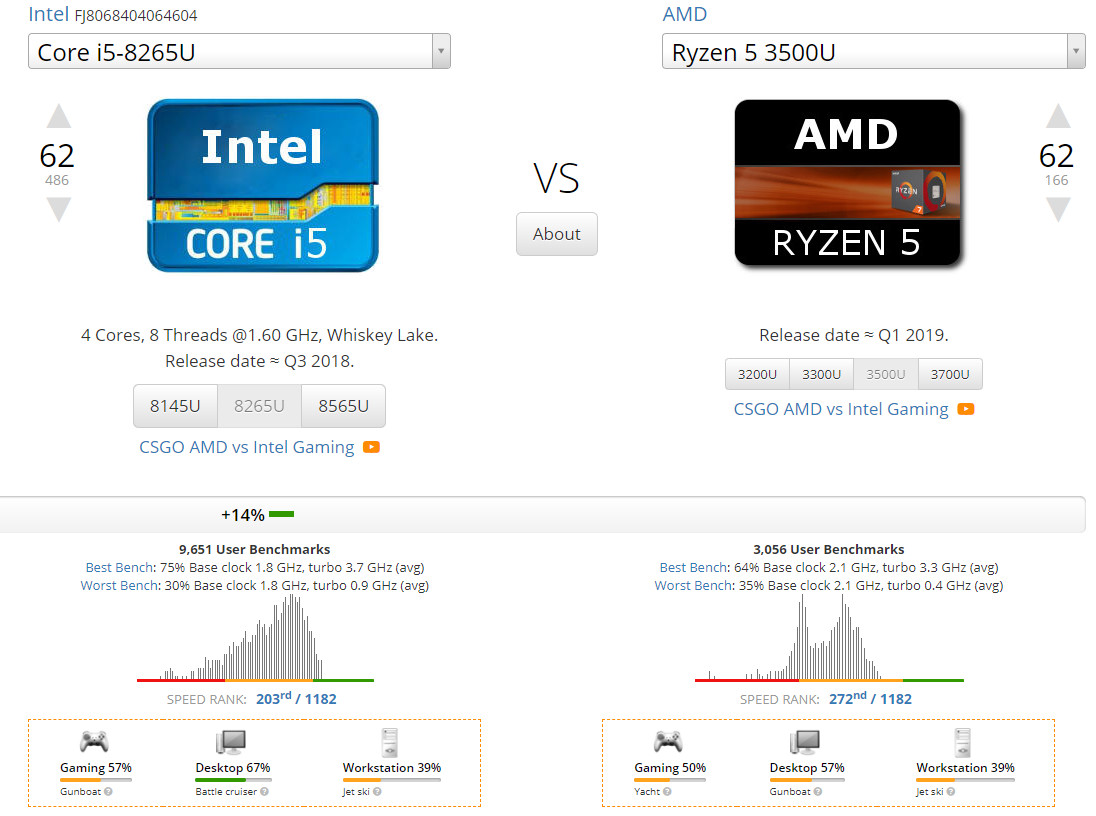Click AMD vote count 166
This screenshot has width=1096, height=816.
1056,180
